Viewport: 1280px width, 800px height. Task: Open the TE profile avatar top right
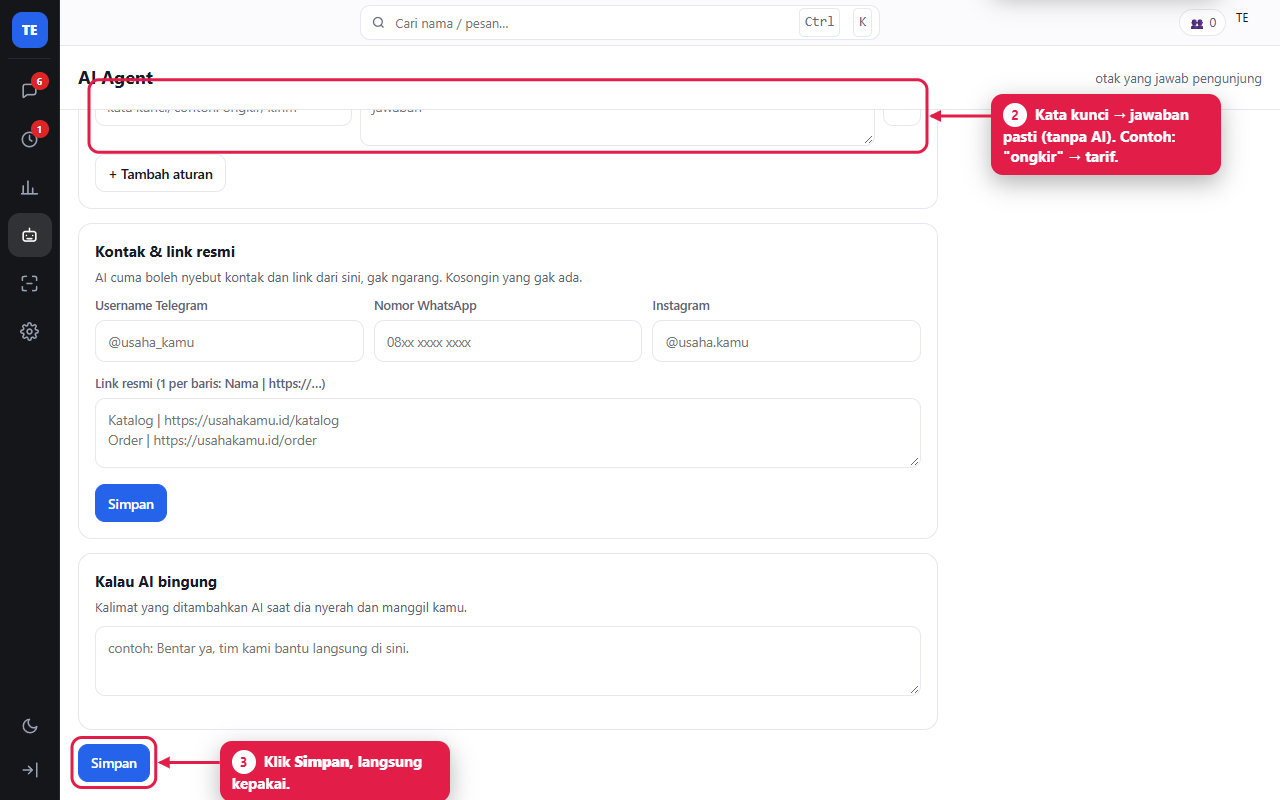[x=1242, y=18]
